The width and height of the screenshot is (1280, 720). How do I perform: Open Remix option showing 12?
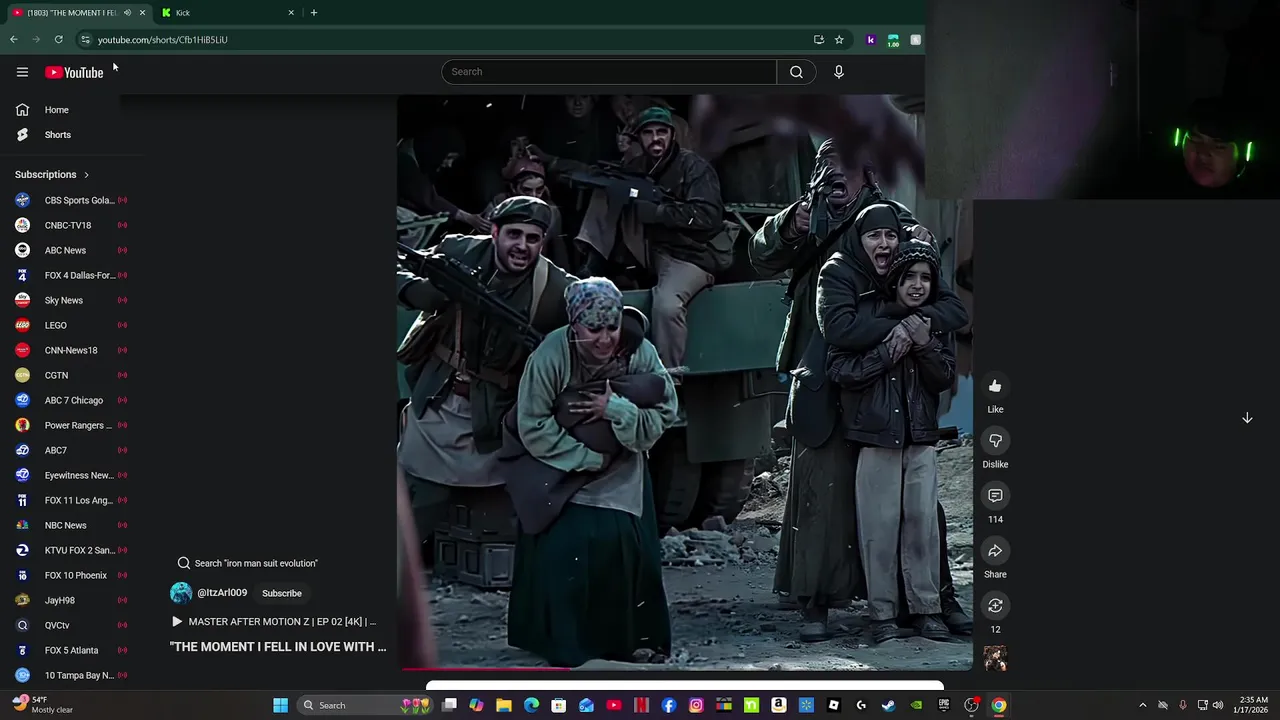point(995,606)
